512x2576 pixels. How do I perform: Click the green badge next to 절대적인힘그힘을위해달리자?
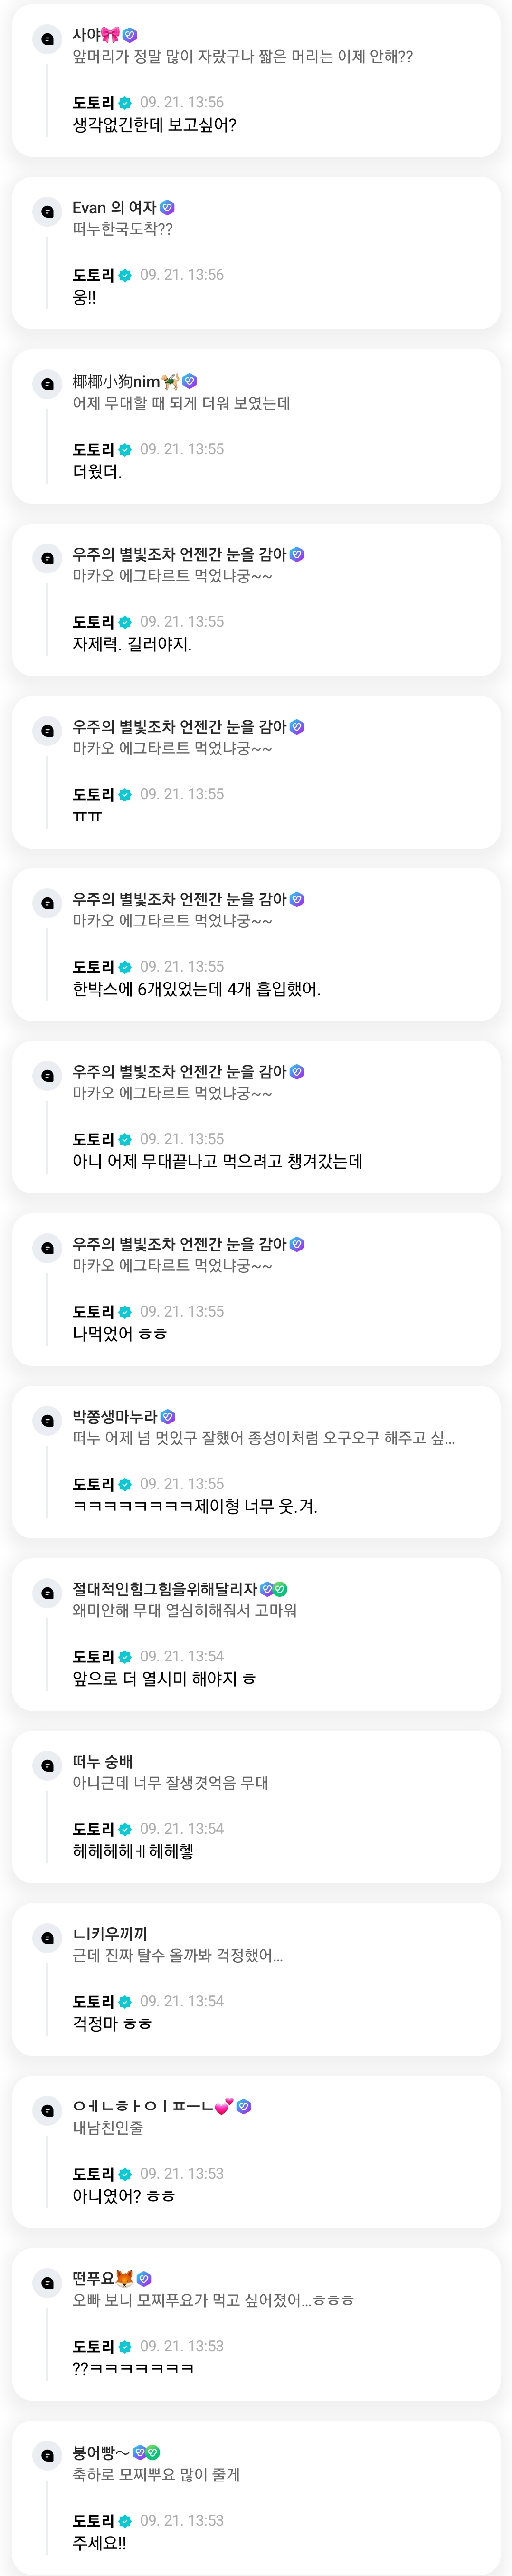(x=281, y=1589)
